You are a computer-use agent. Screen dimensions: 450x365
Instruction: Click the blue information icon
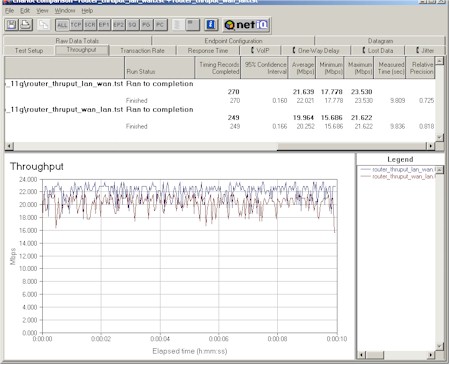point(211,25)
